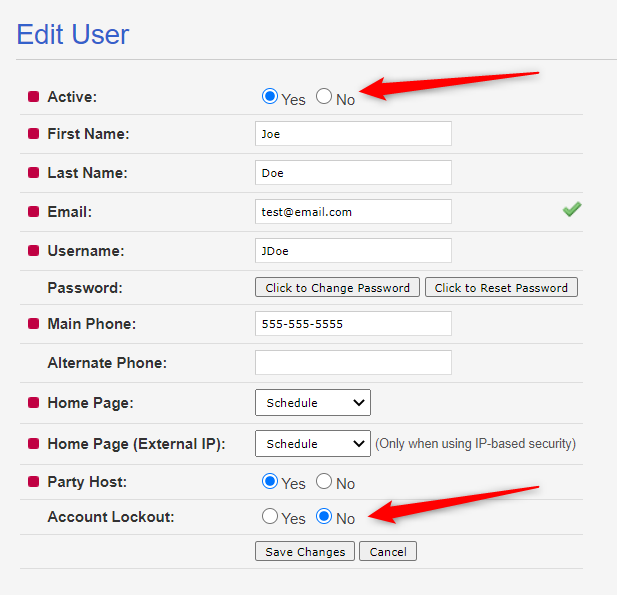
Task: Click the Account Lockout label
Action: coord(111,517)
